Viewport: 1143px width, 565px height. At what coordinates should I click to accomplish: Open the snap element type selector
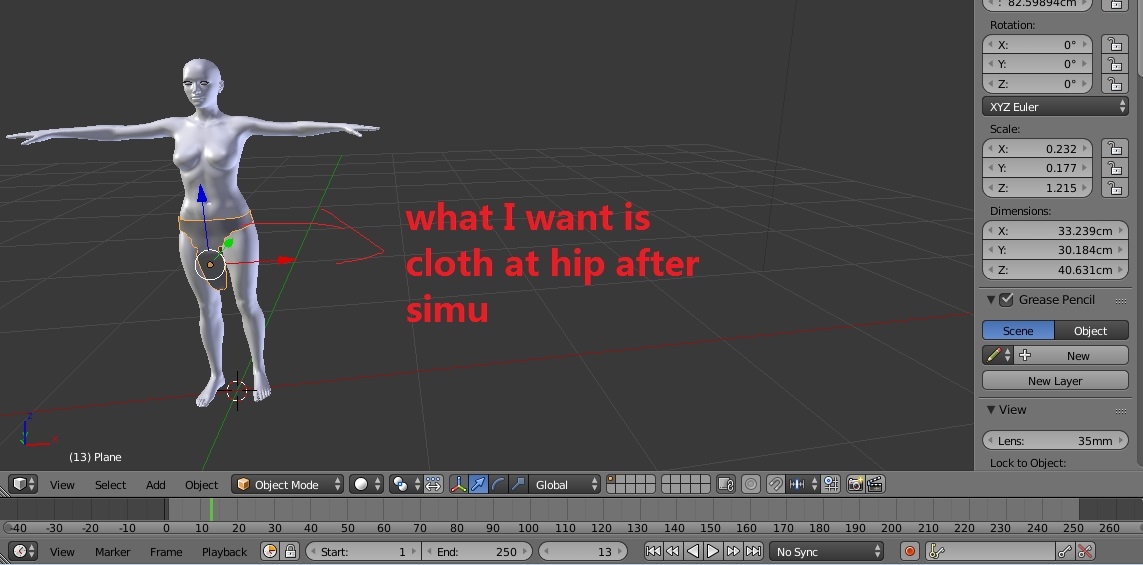pyautogui.click(x=803, y=484)
